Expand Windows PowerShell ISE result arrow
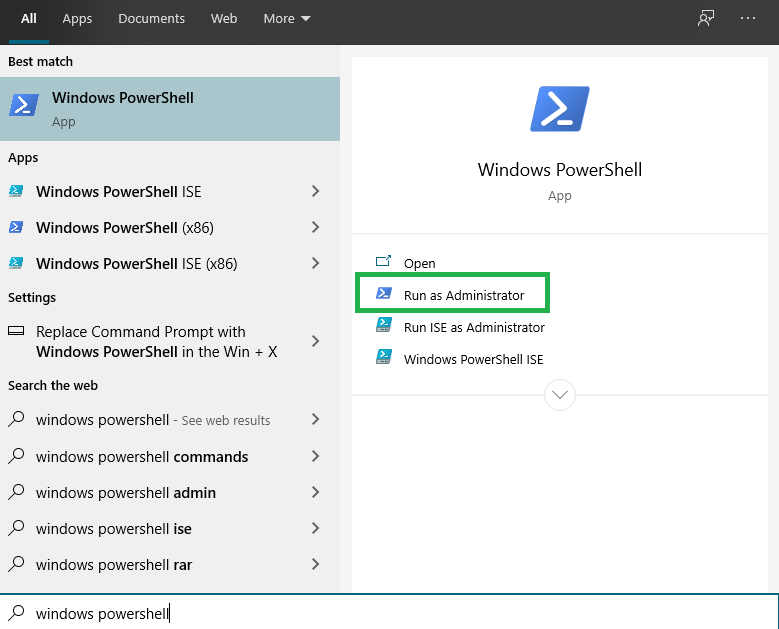Screen dimensions: 779x629 coord(315,191)
